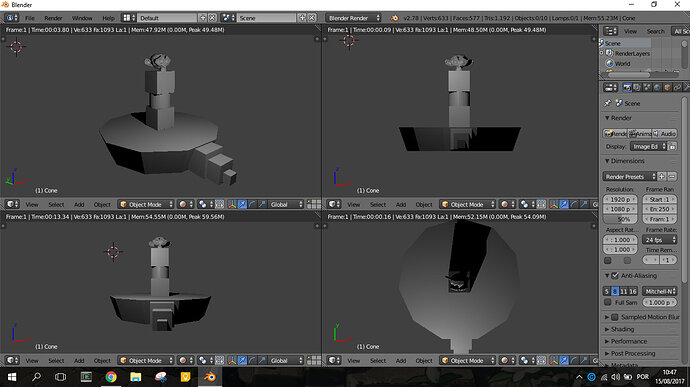Click the add render preset plus icon
Image resolution: width=690 pixels, height=387 pixels.
click(661, 177)
